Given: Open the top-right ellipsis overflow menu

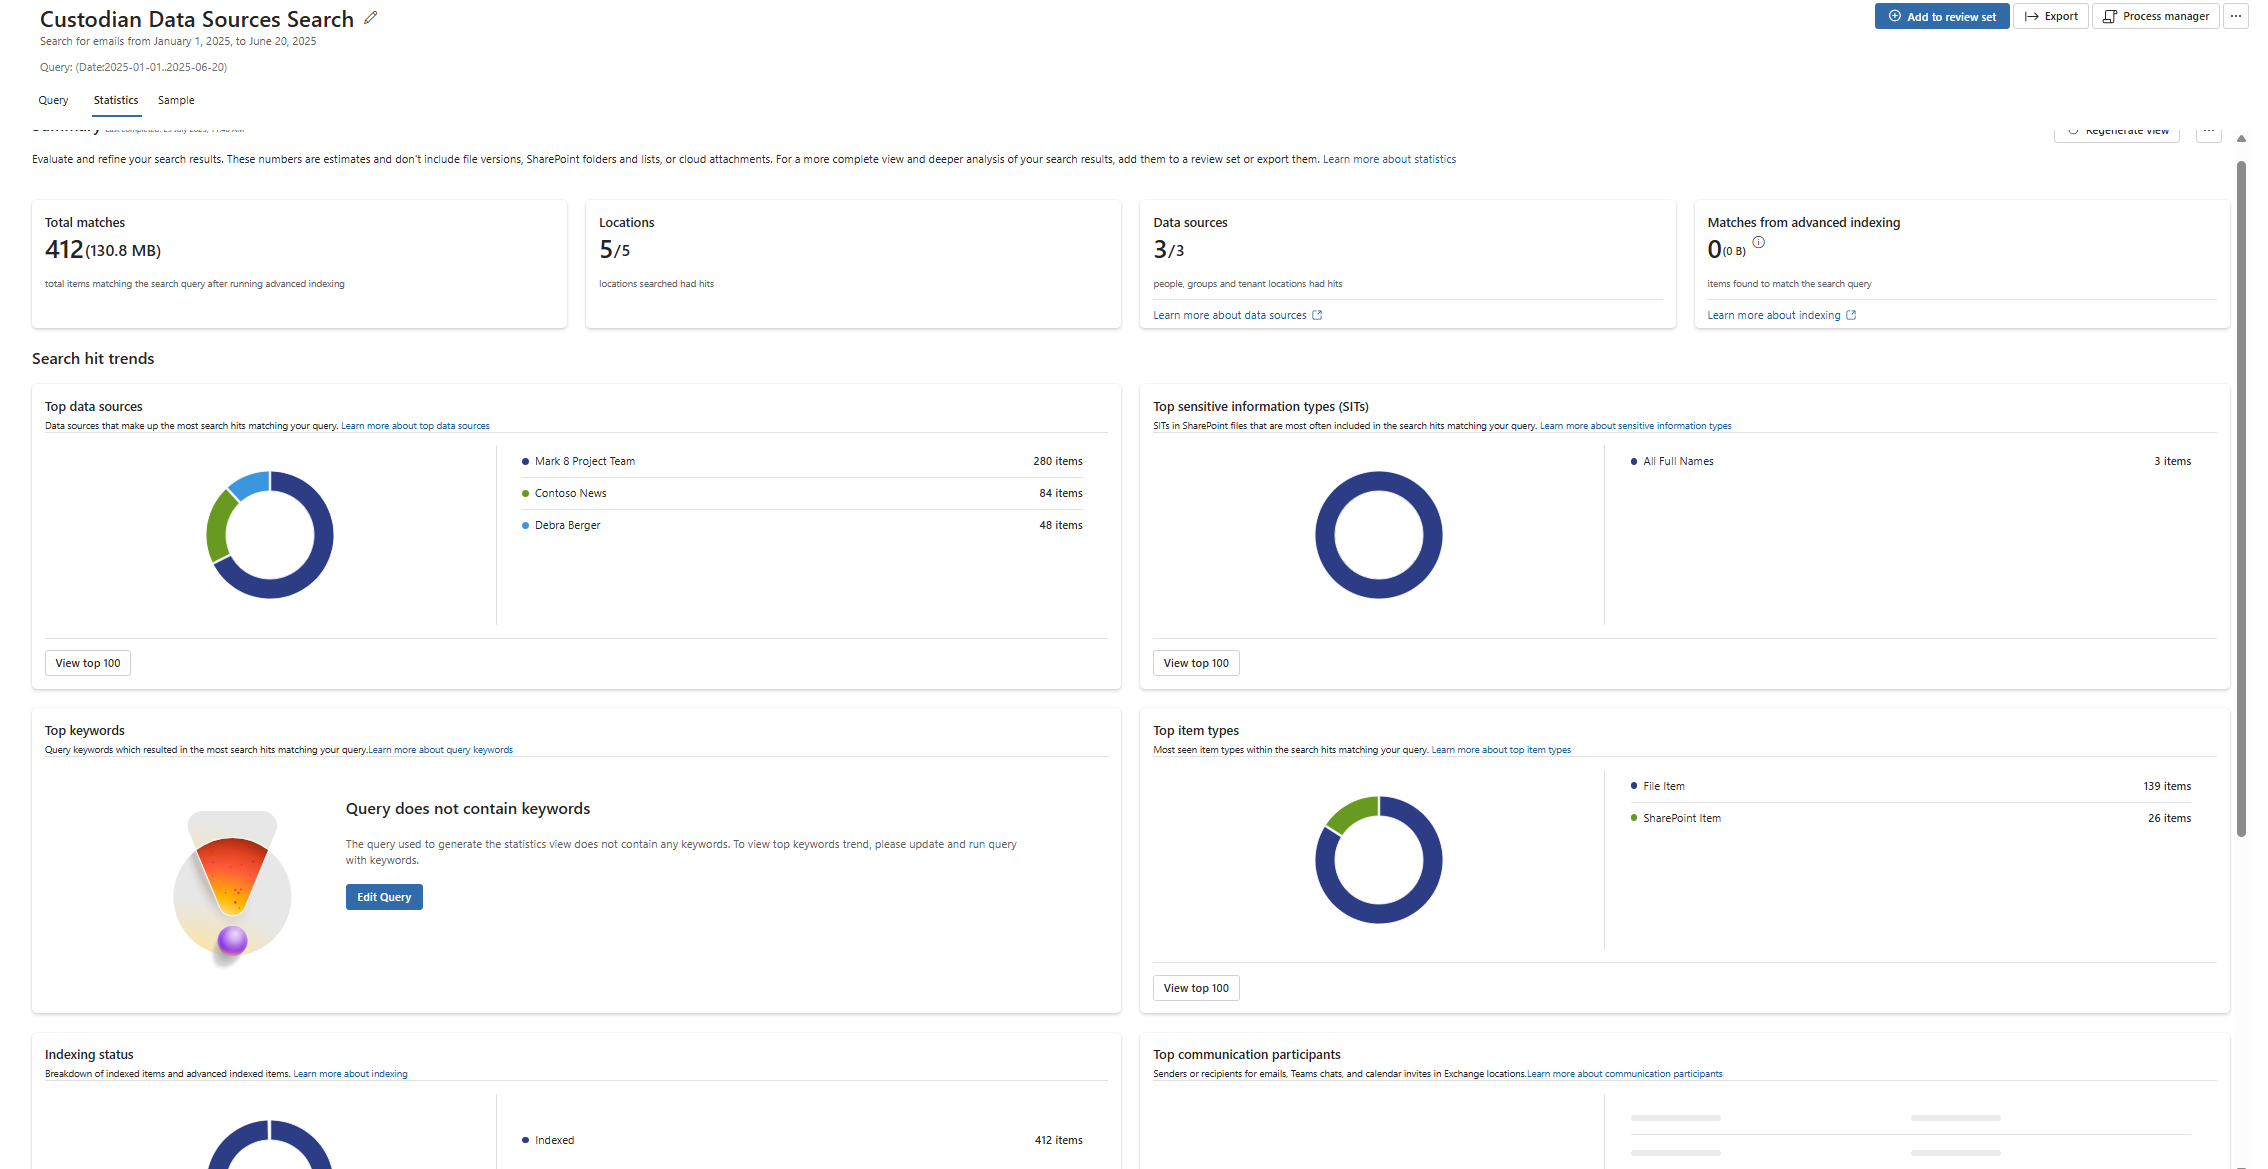Looking at the screenshot, I should (x=2235, y=16).
